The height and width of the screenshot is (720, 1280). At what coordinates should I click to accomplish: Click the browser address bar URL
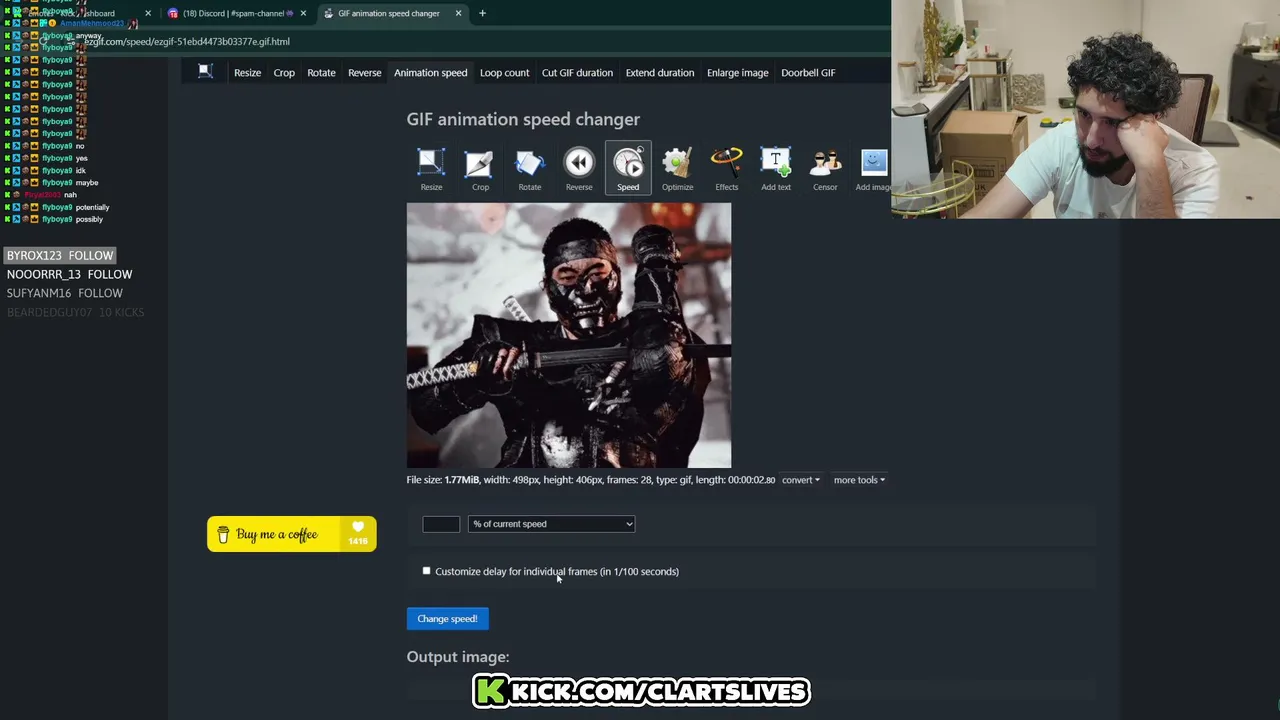(x=187, y=41)
